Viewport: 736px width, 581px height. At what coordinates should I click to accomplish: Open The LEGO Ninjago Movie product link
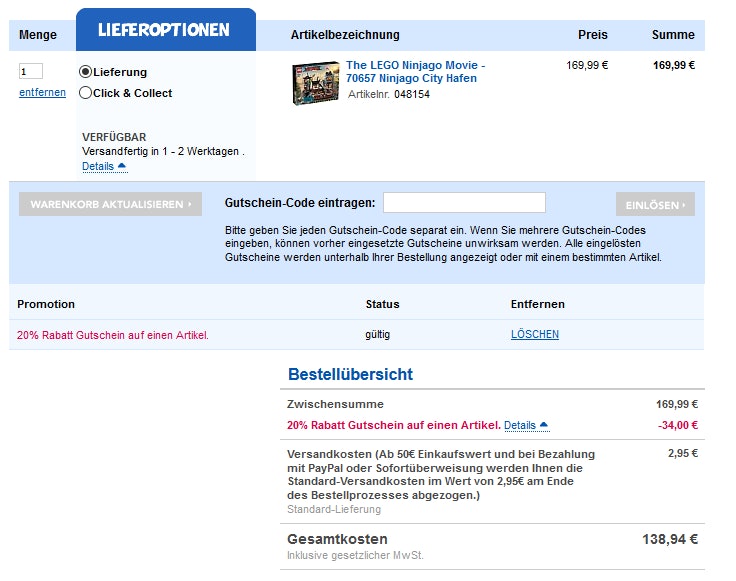coord(415,72)
